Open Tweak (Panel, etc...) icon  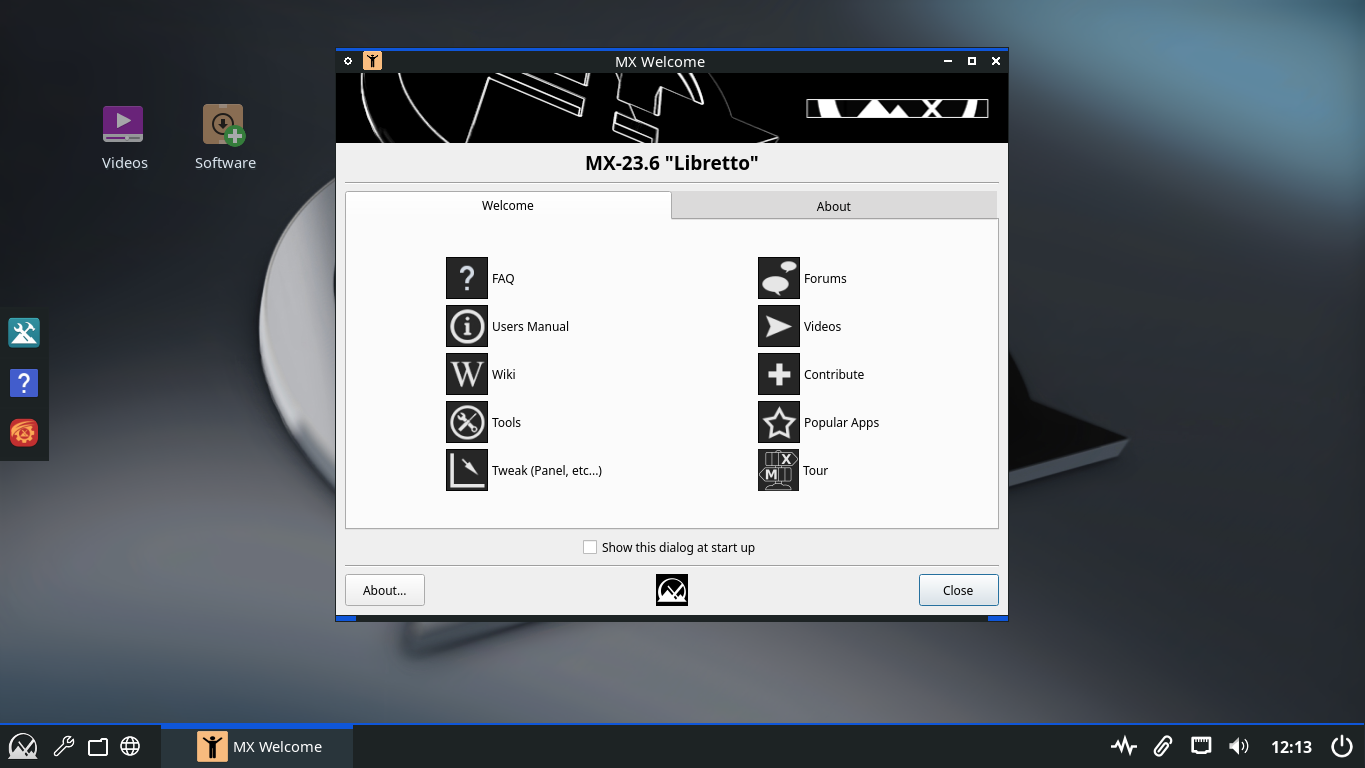[466, 470]
